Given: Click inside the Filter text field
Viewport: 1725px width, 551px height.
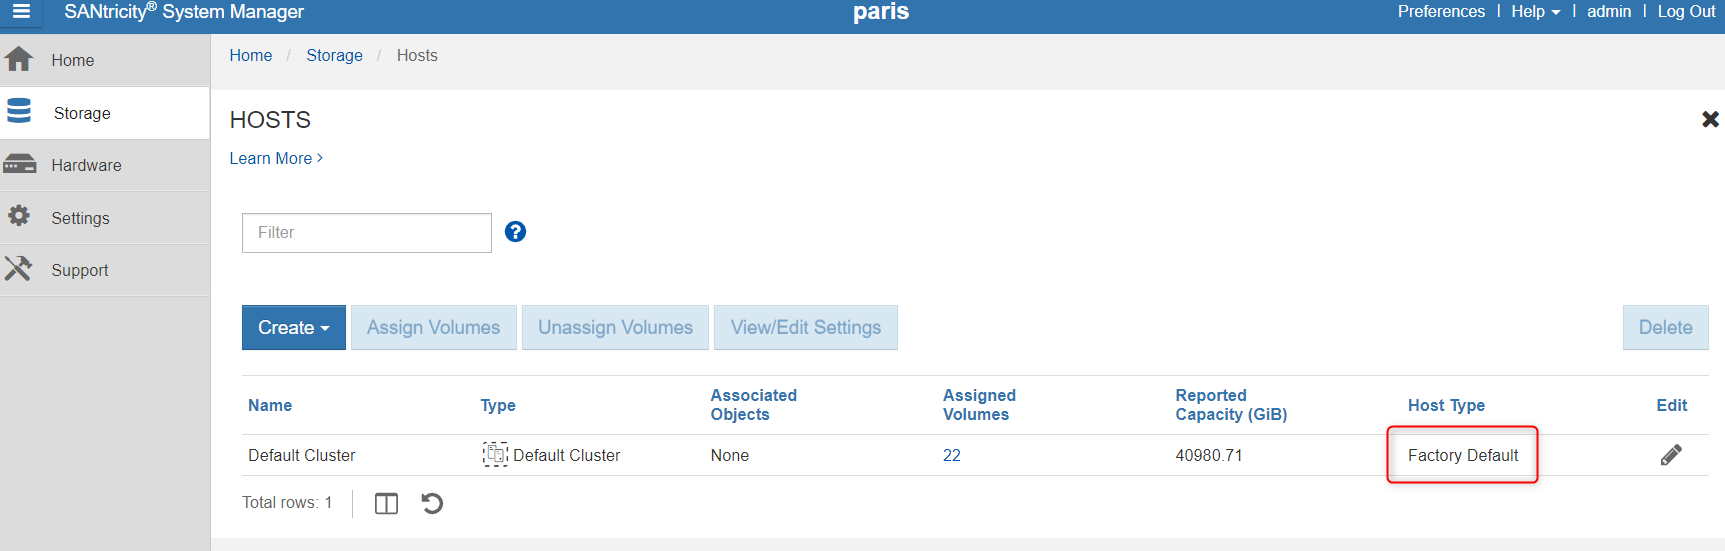Looking at the screenshot, I should point(366,233).
